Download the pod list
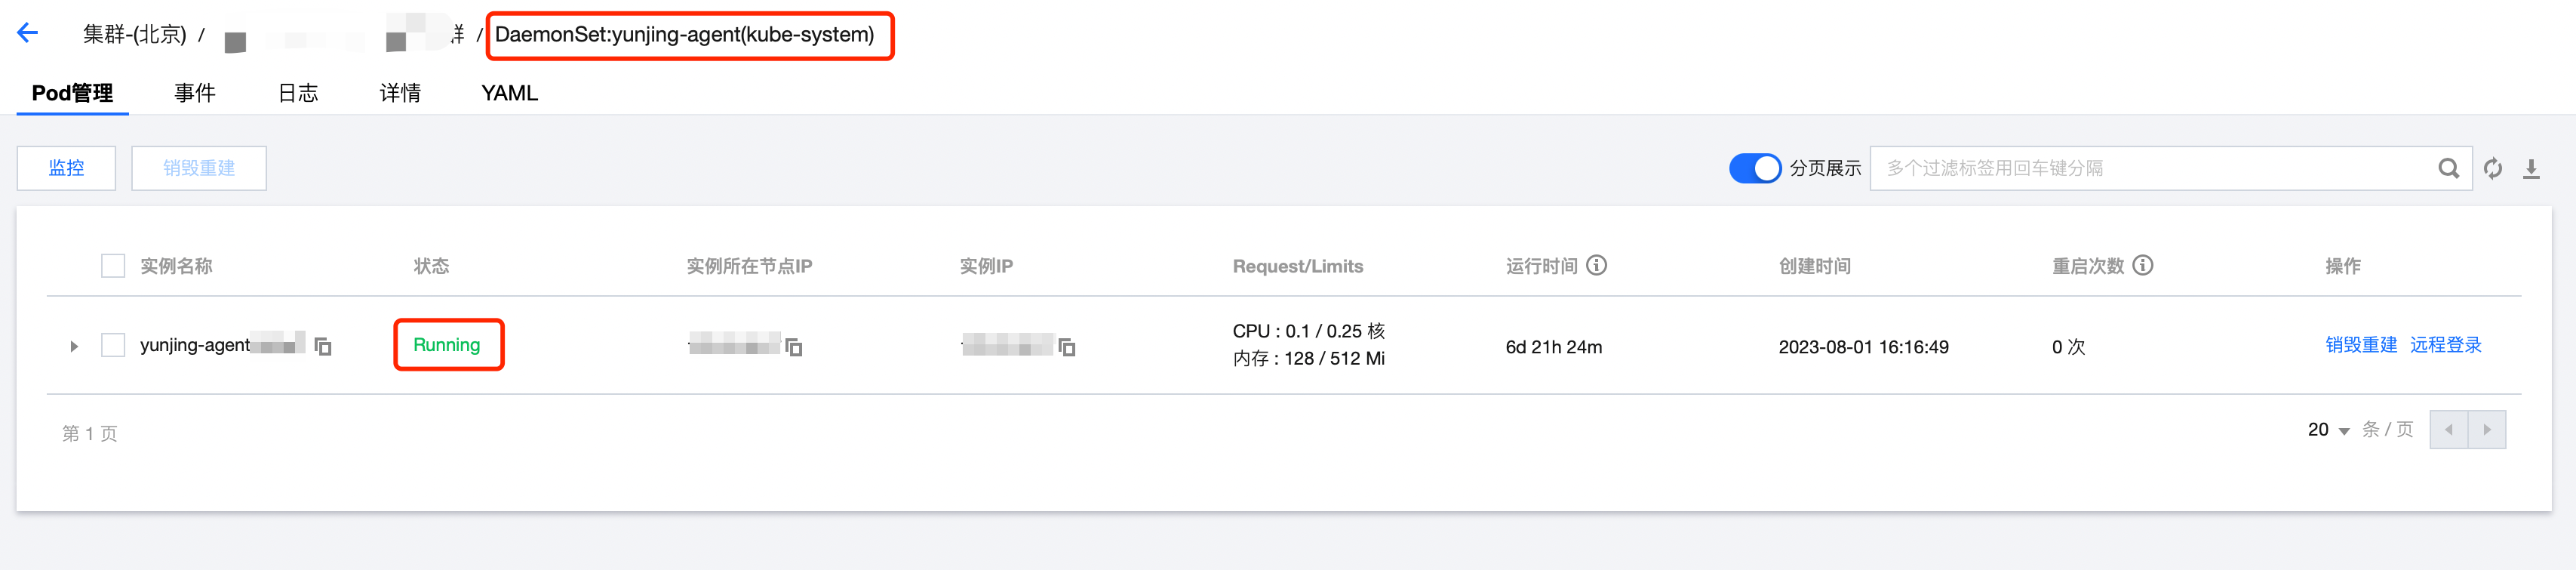This screenshot has width=2576, height=570. [x=2531, y=168]
